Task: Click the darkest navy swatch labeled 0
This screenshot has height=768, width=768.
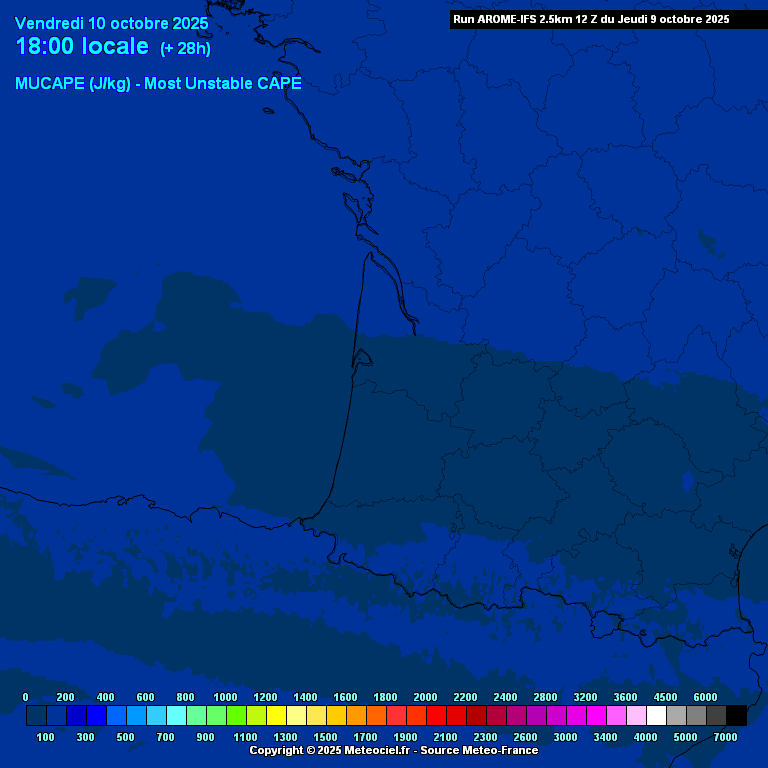Action: pyautogui.click(x=36, y=715)
